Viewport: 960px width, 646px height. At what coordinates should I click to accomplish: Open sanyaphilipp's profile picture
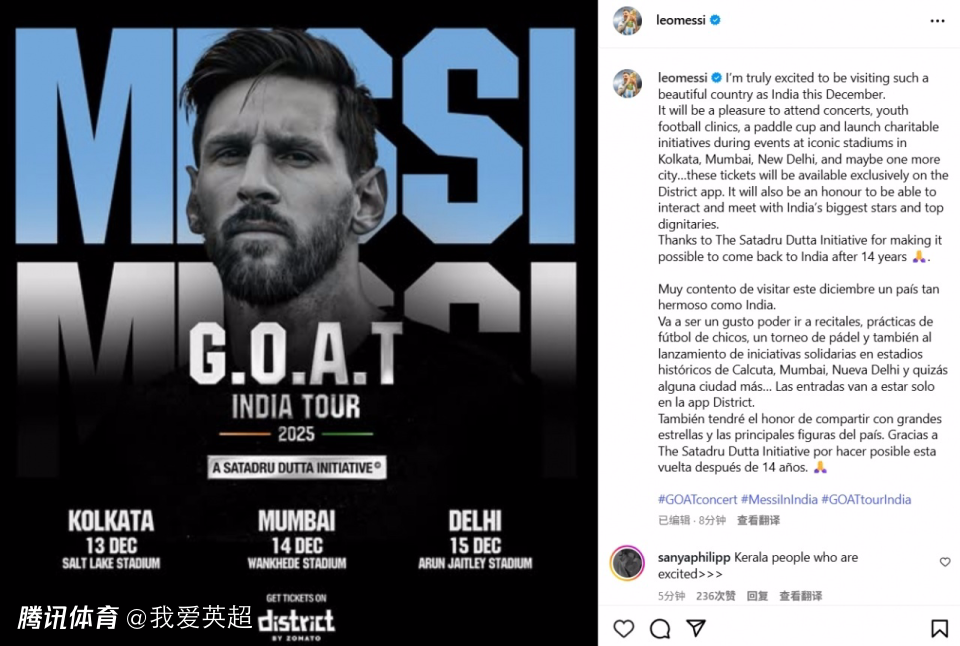click(x=627, y=563)
